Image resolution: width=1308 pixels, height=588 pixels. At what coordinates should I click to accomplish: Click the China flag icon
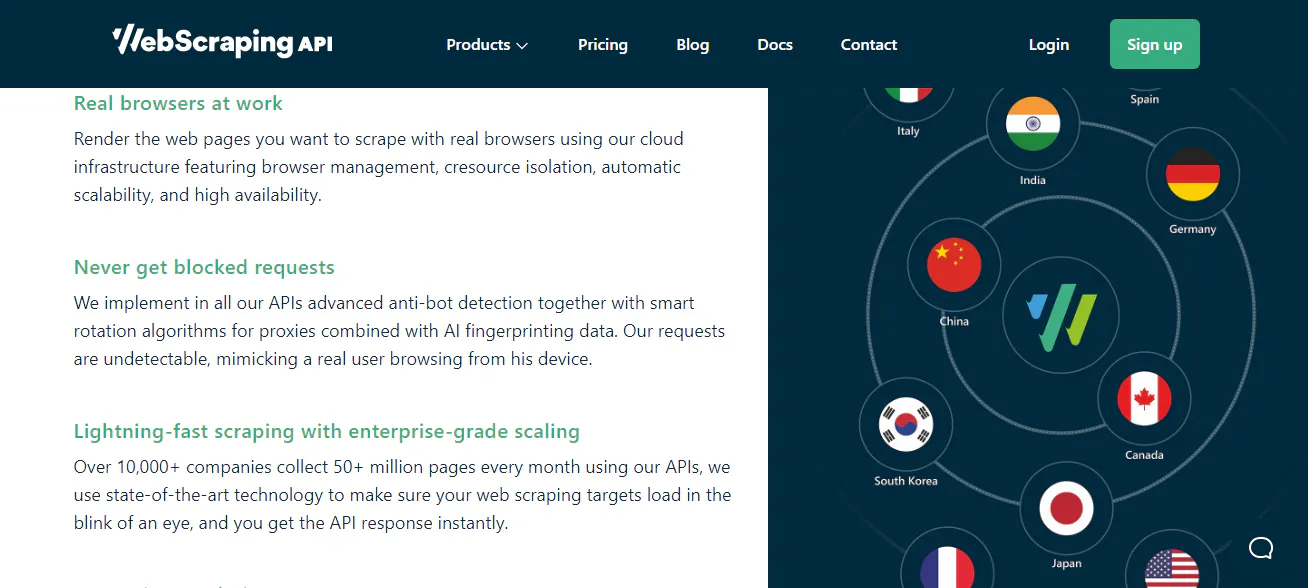pyautogui.click(x=953, y=266)
